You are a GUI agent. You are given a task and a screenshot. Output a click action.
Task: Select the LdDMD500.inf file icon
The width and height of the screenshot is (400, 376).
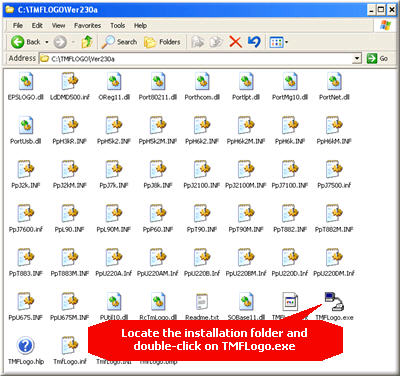tap(70, 82)
